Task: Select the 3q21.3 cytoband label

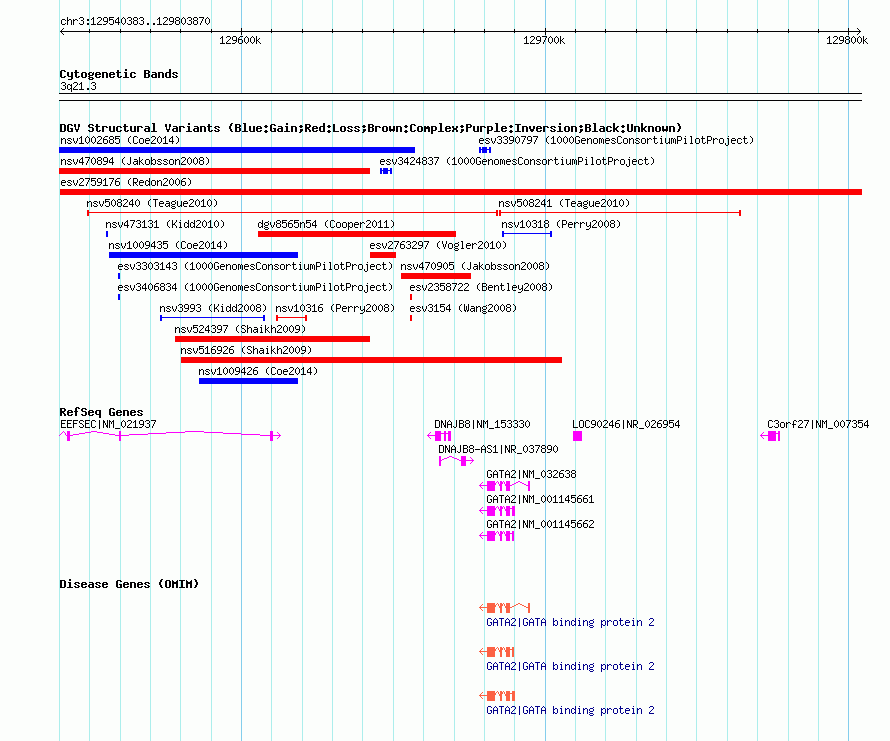Action: 78,86
